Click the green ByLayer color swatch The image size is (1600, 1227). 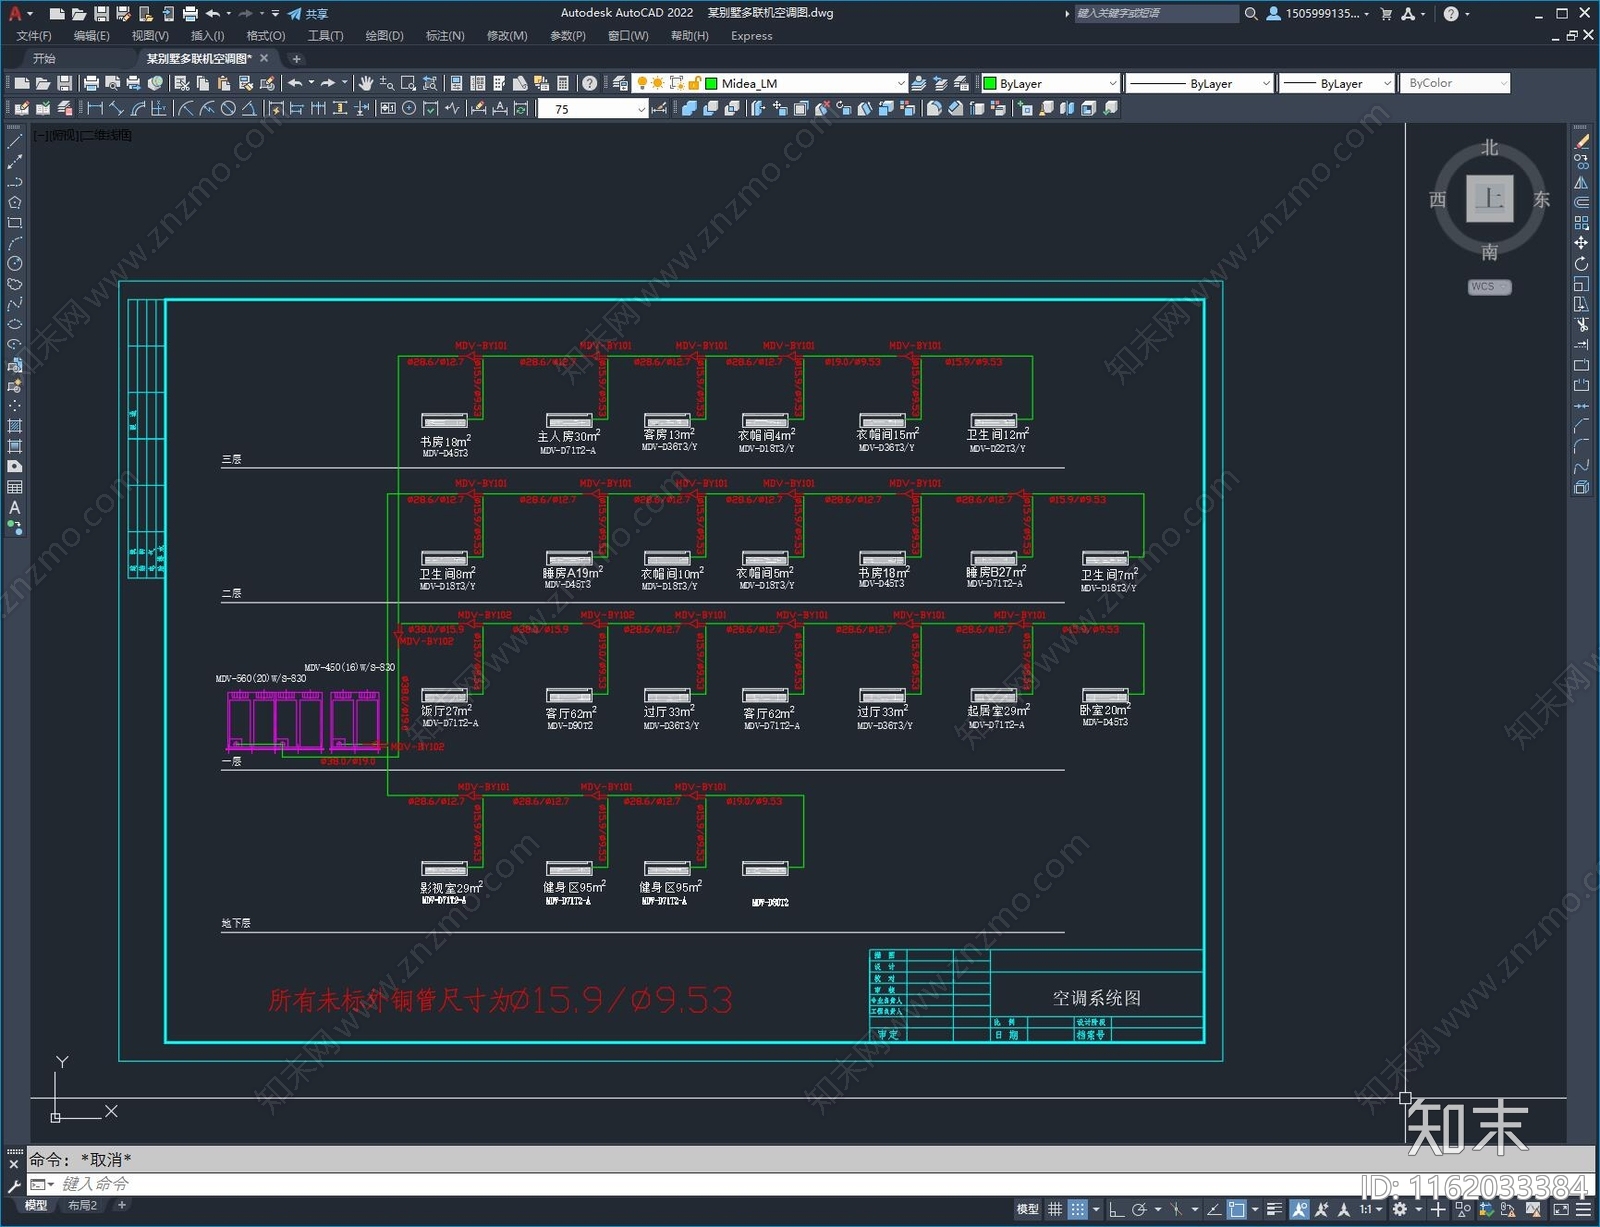pos(990,84)
